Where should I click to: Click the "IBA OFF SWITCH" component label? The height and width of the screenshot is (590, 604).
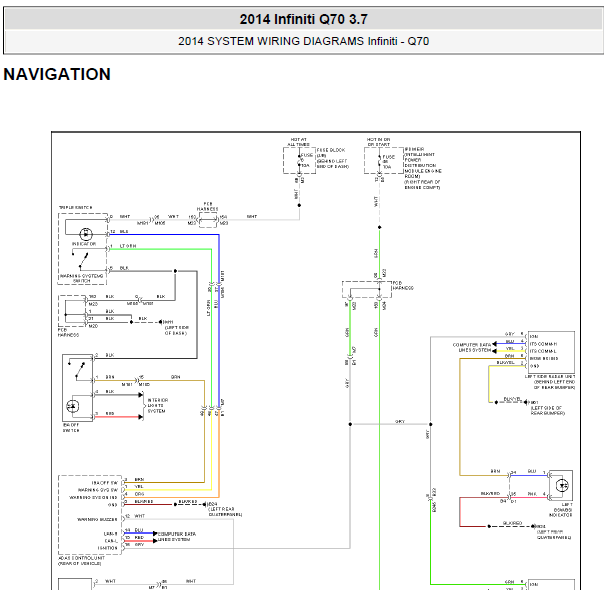[71, 427]
